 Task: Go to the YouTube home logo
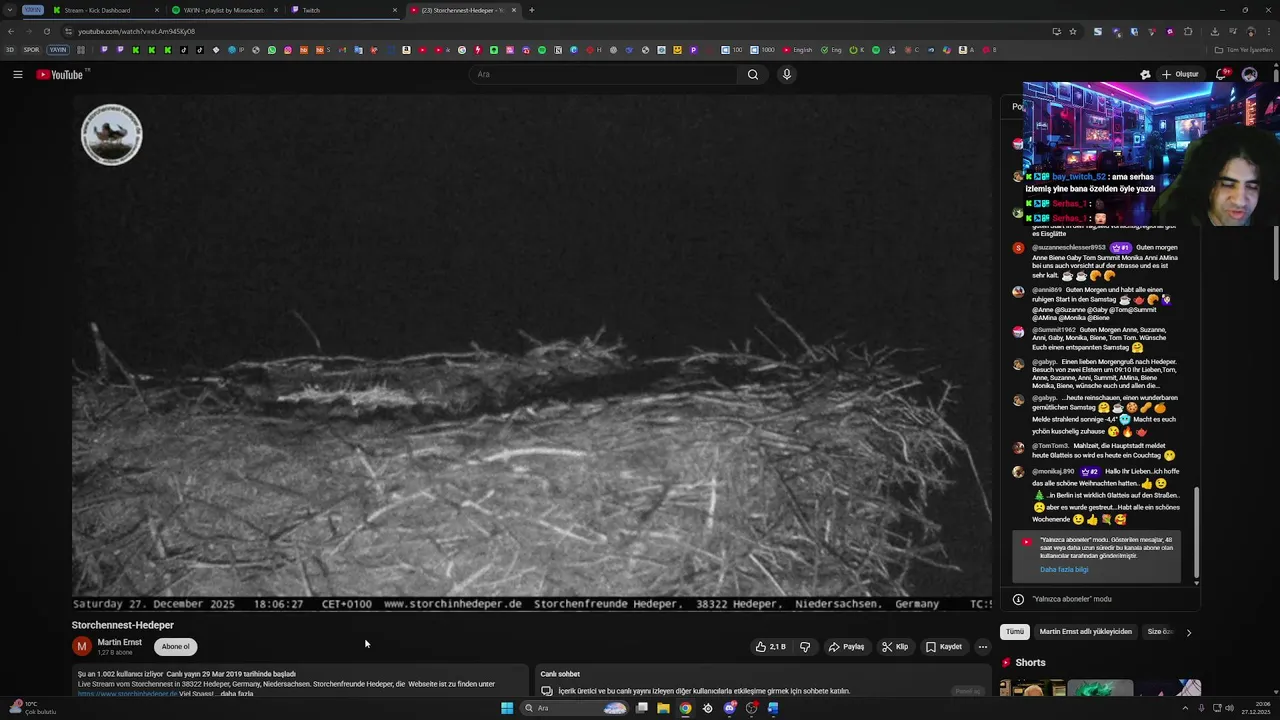coord(60,74)
